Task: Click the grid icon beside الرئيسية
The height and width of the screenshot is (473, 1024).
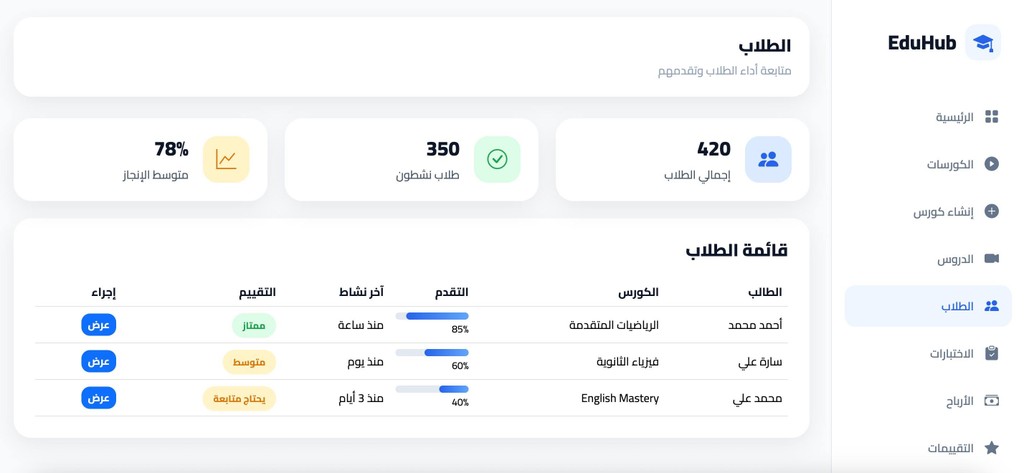Action: 991,117
